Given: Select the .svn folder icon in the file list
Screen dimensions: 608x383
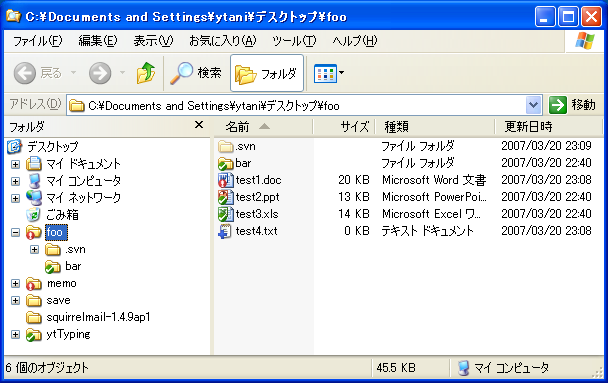Looking at the screenshot, I should (226, 147).
